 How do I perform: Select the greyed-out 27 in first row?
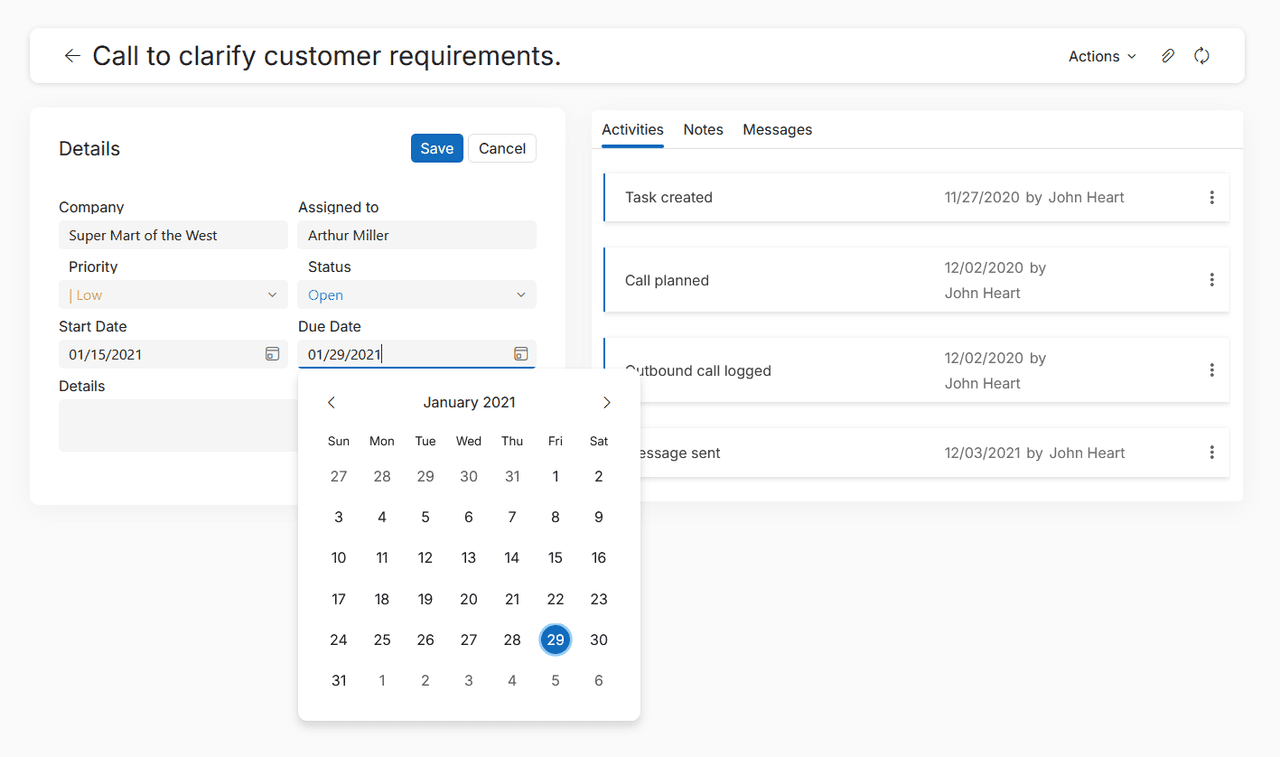click(x=339, y=476)
